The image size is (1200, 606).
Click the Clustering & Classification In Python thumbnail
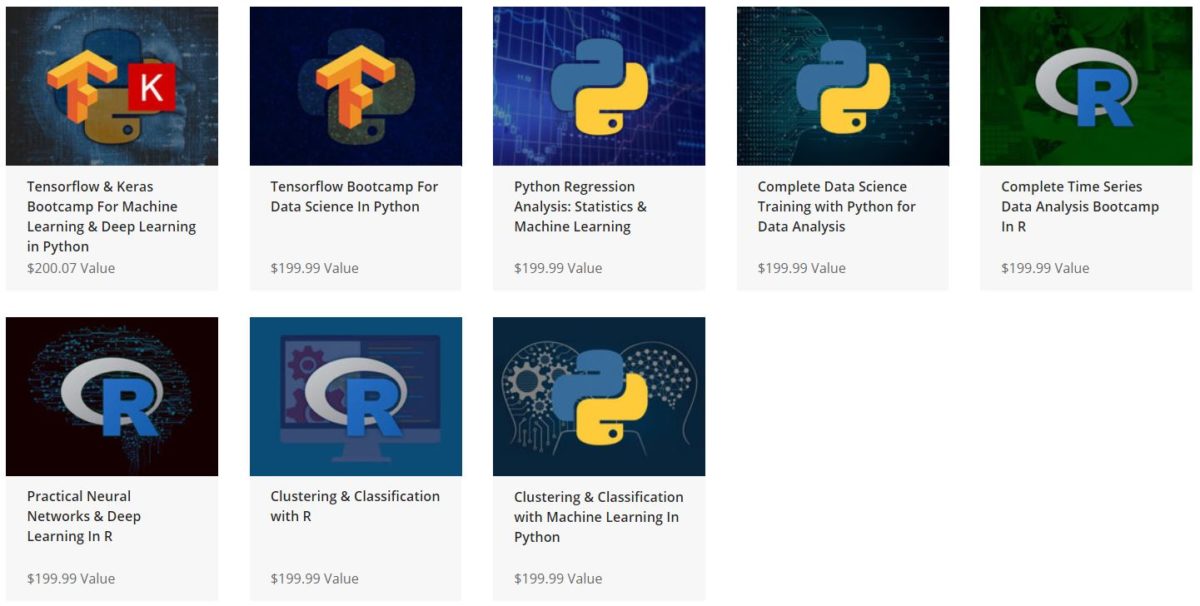pyautogui.click(x=599, y=395)
